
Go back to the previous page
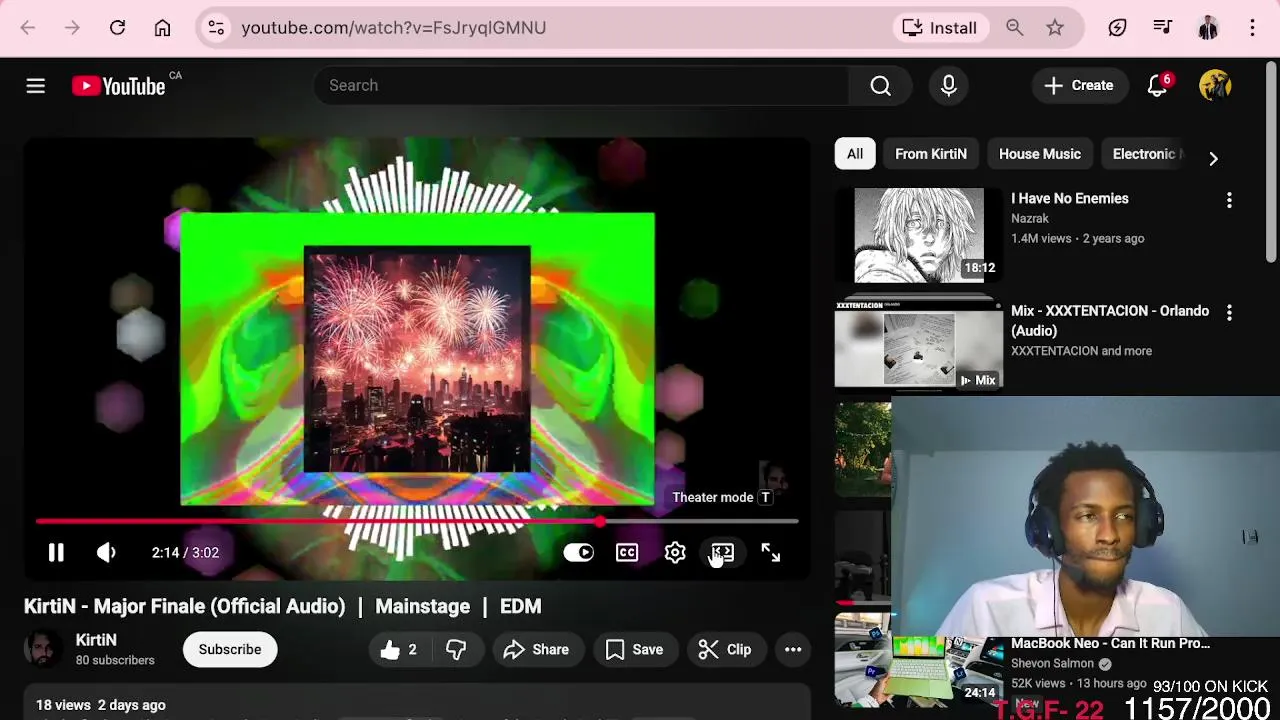click(28, 28)
